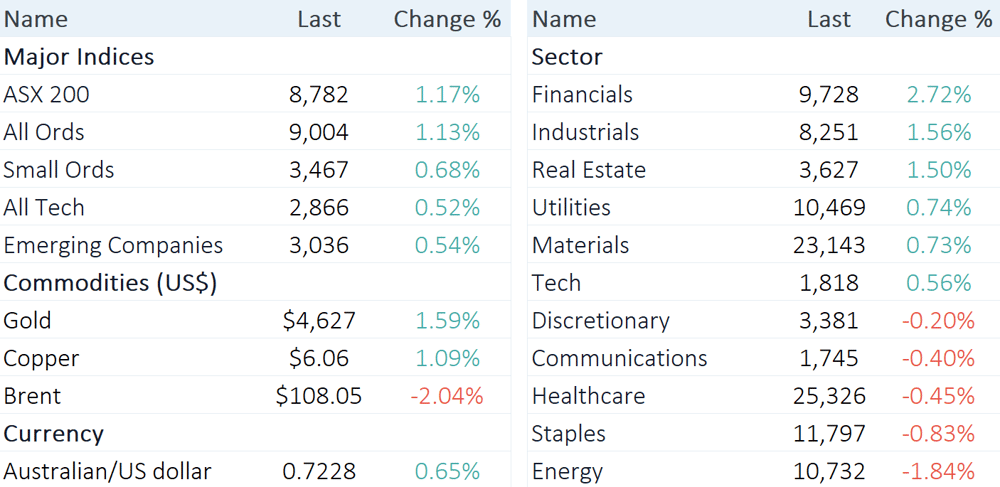Click the Sector heading in right table
This screenshot has height=487, width=1000.
pos(567,57)
